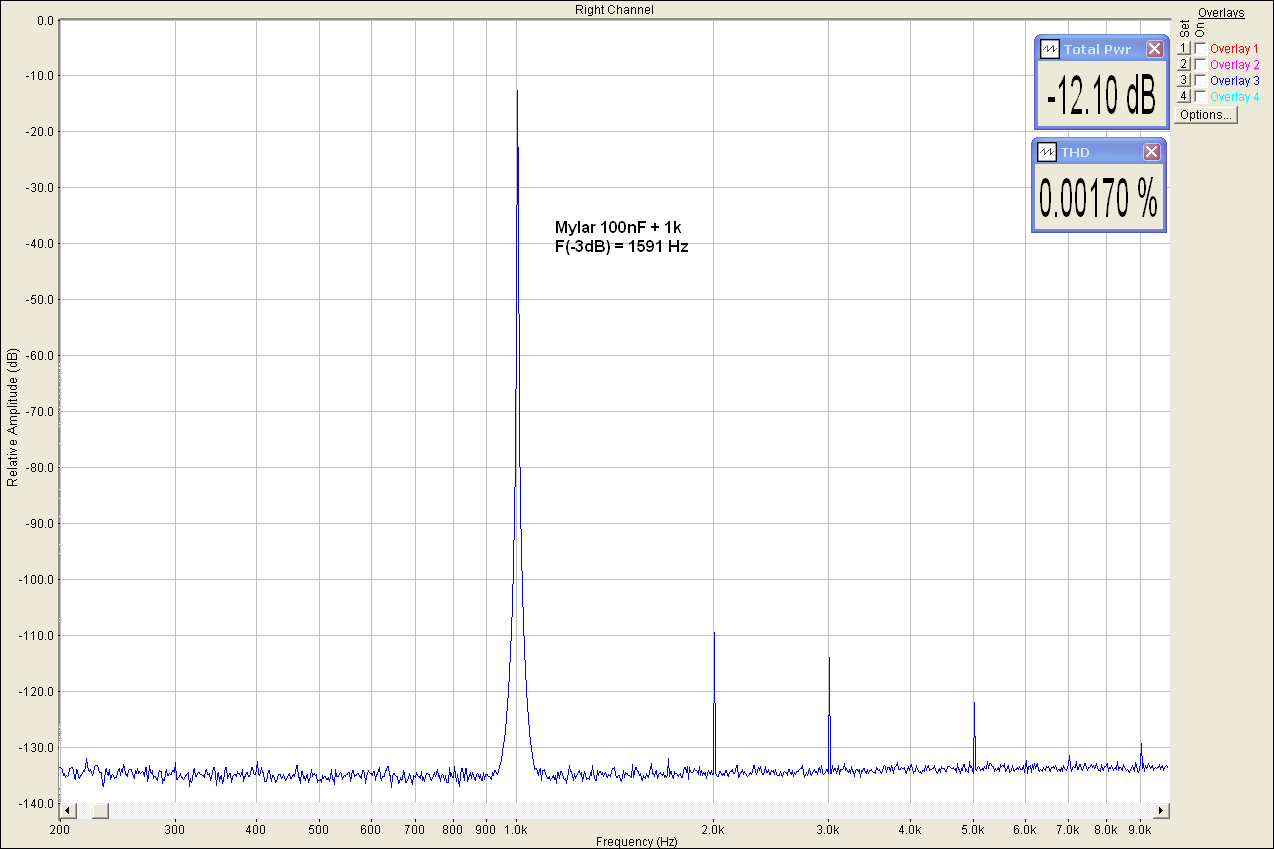The height and width of the screenshot is (849, 1274).
Task: Click the horizontal scrollbar thumb
Action: point(101,810)
